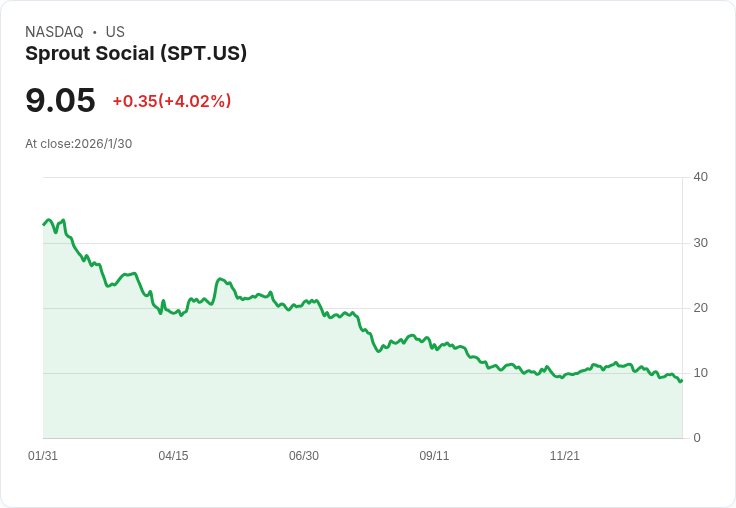Click the leftmost start of the price line
736x508 pixels.
coord(44,224)
